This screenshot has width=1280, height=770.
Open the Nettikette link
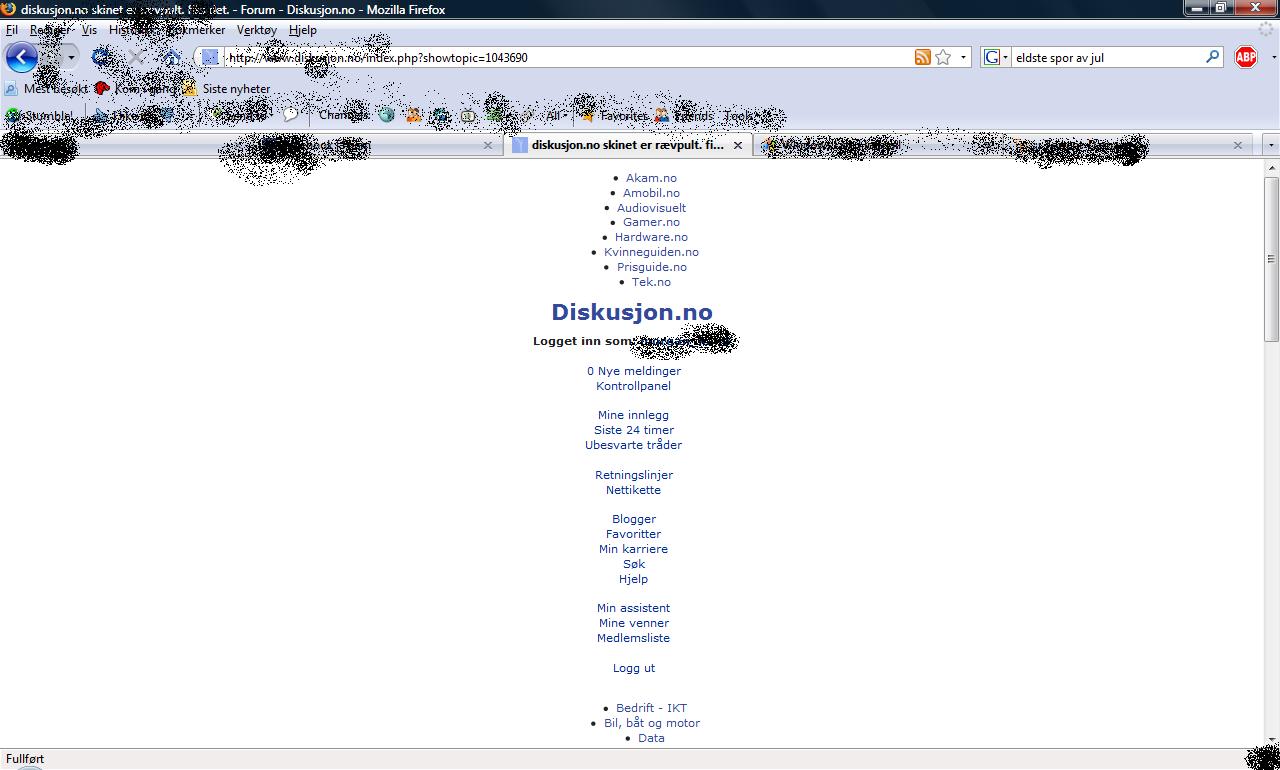(634, 490)
